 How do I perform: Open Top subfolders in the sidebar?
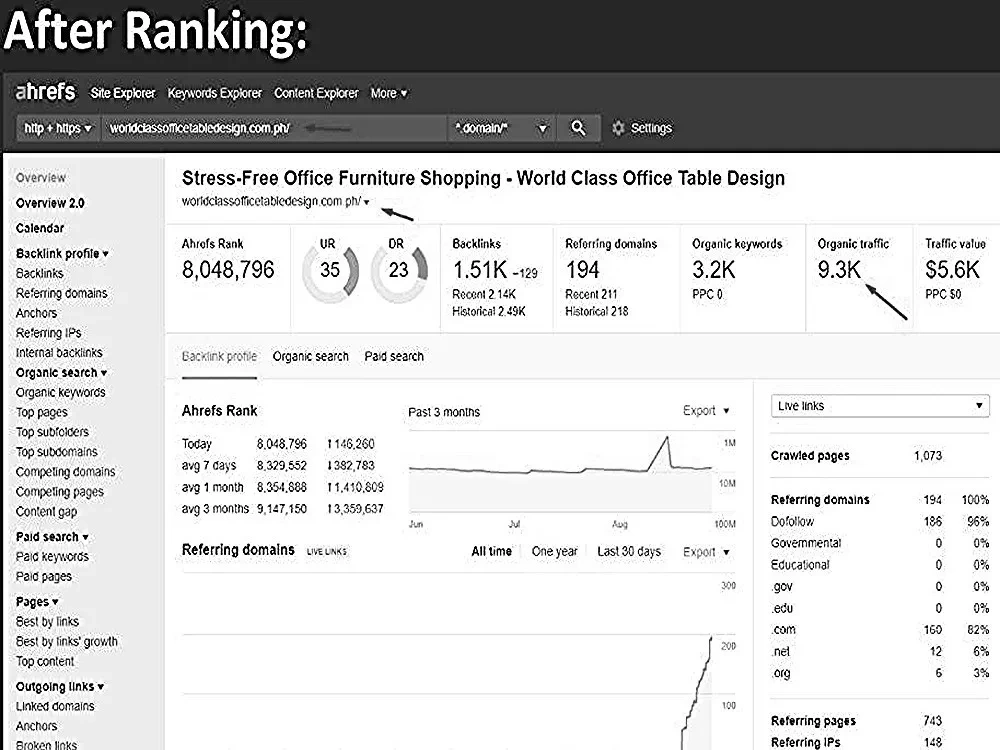(x=52, y=432)
